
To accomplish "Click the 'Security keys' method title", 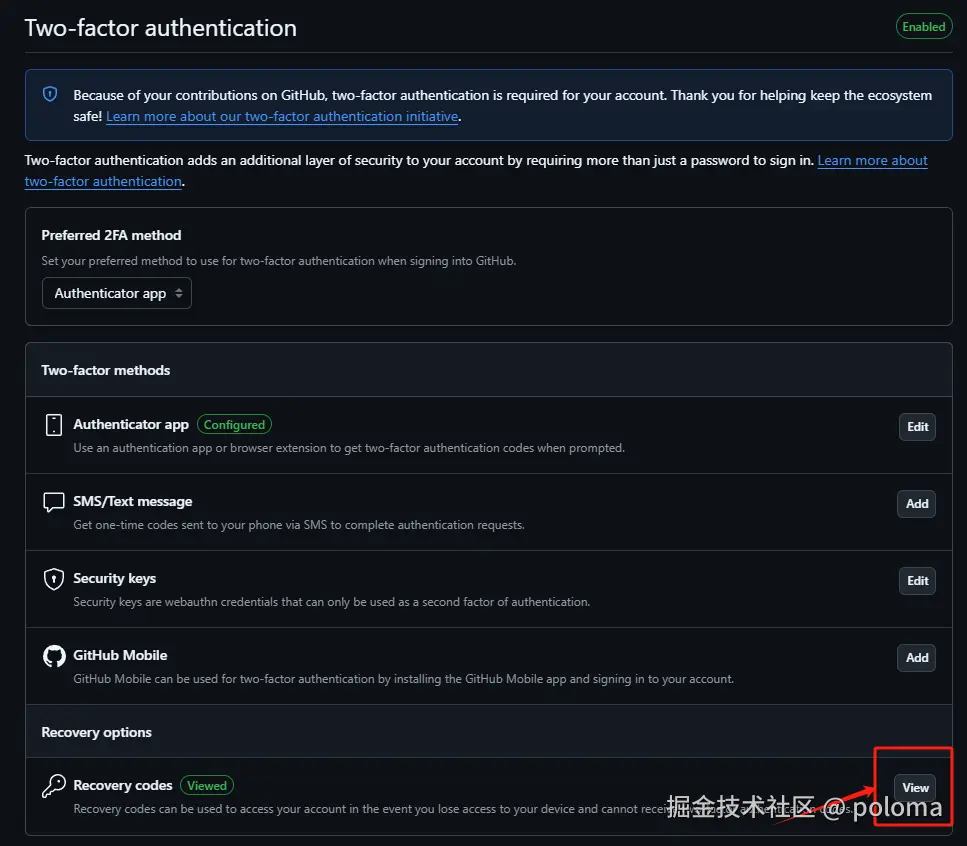I will click(x=115, y=578).
